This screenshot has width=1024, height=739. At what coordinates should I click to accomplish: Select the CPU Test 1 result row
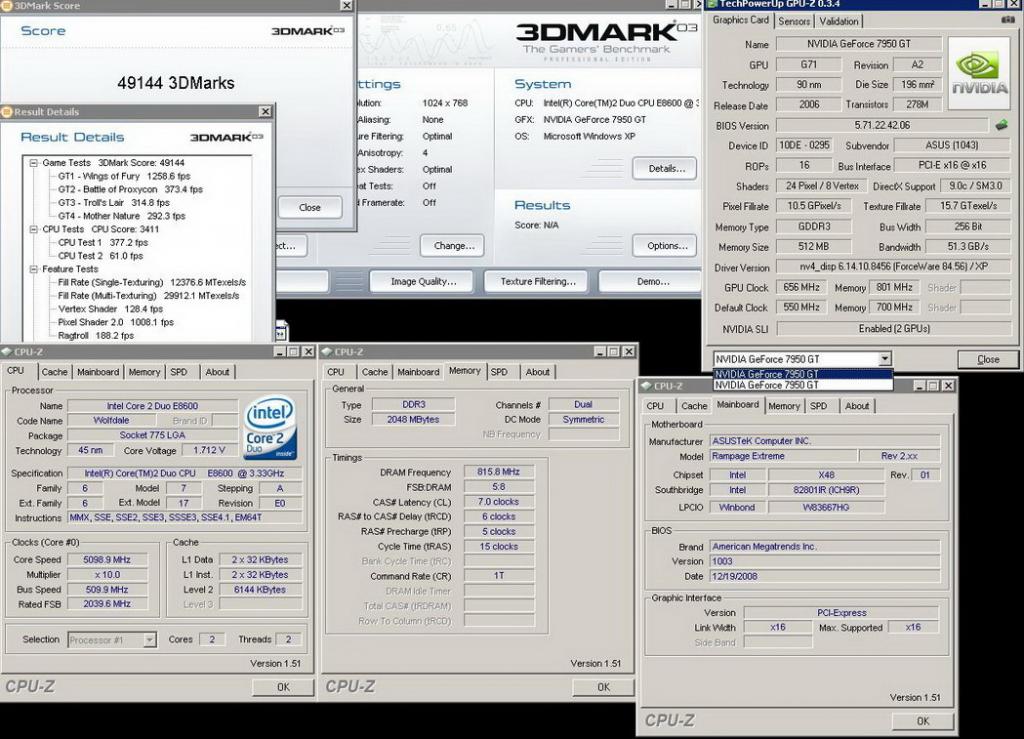pyautogui.click(x=103, y=242)
